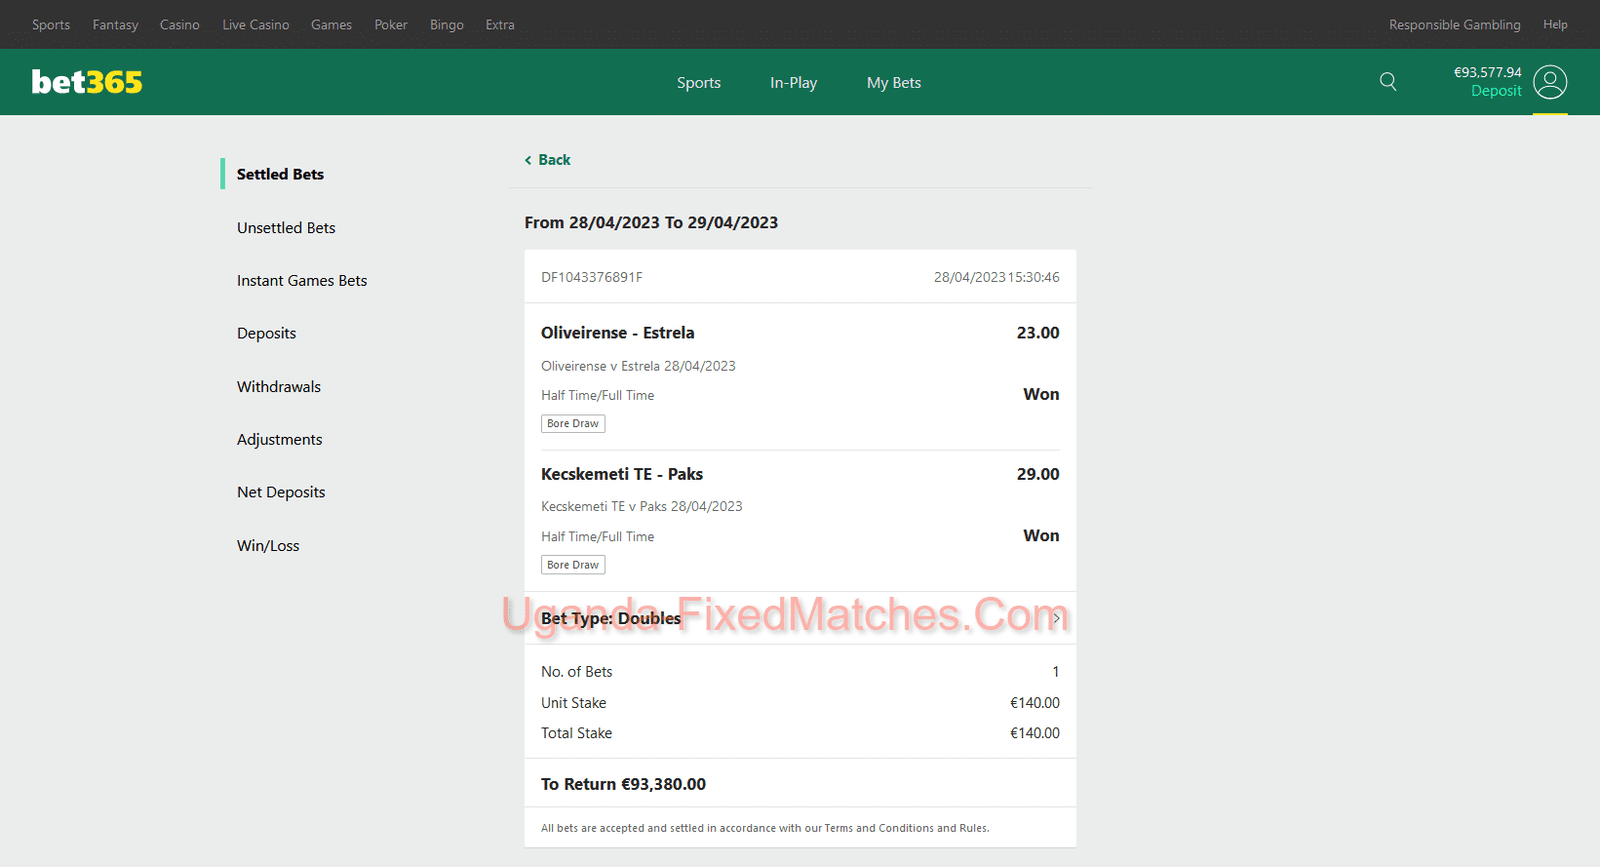1600x867 pixels.
Task: Click Bore Draw tag under Oliveirense match
Action: point(573,424)
